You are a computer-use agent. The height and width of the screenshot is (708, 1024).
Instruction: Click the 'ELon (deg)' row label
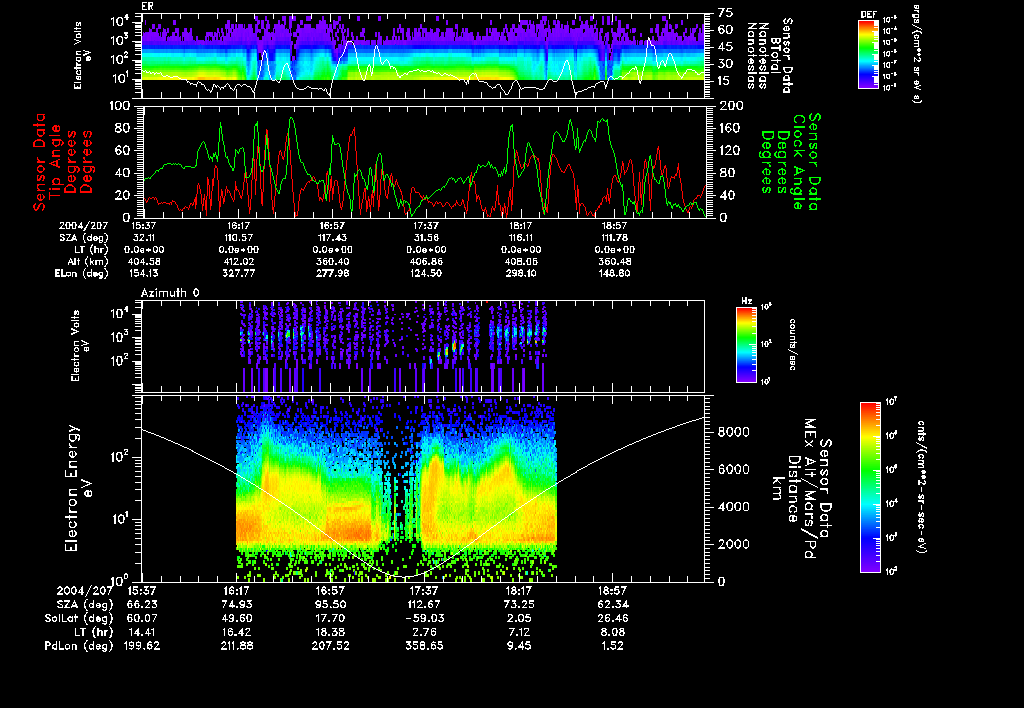pyautogui.click(x=82, y=274)
